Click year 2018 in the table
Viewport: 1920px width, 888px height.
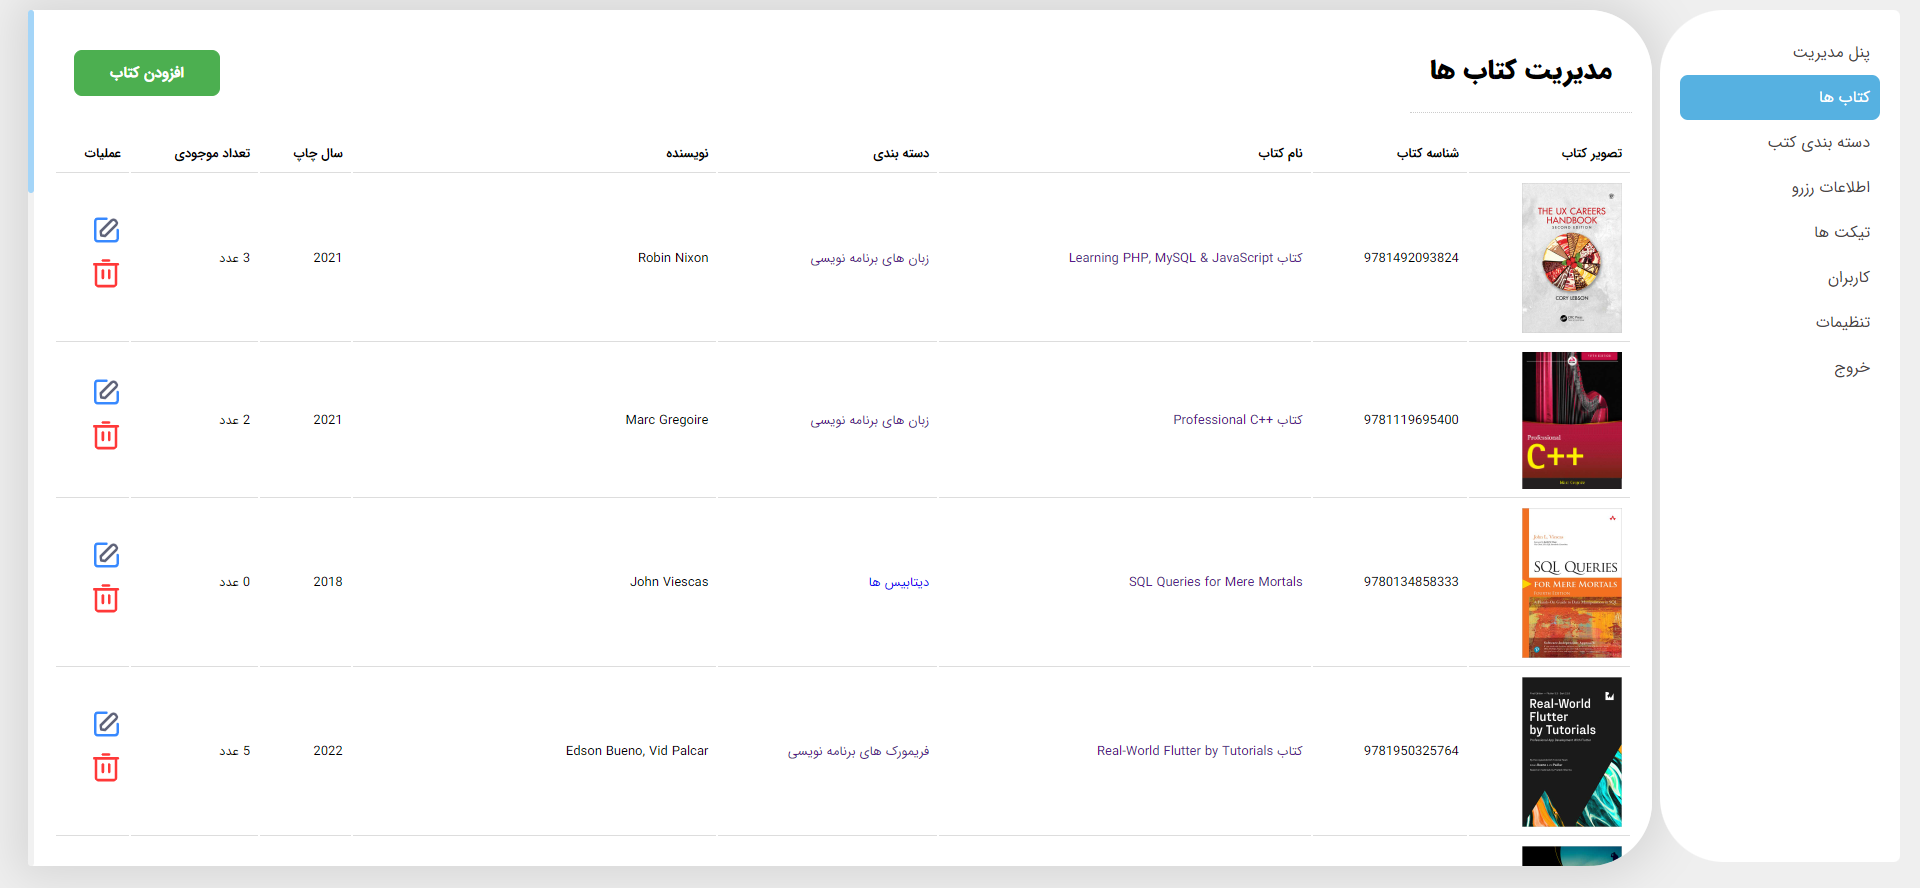pos(328,582)
